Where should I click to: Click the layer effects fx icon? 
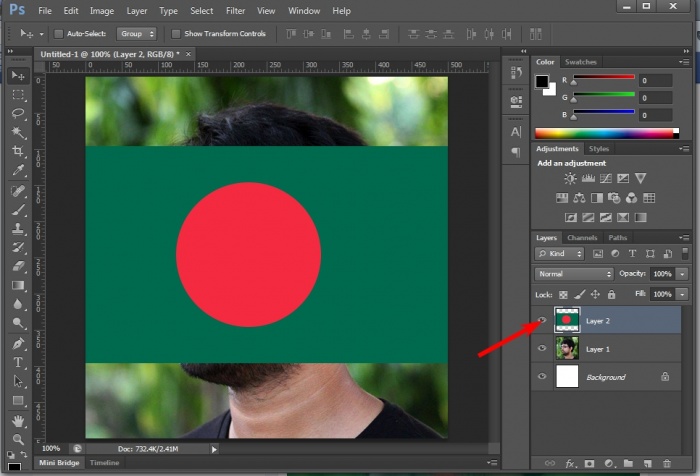pos(571,464)
